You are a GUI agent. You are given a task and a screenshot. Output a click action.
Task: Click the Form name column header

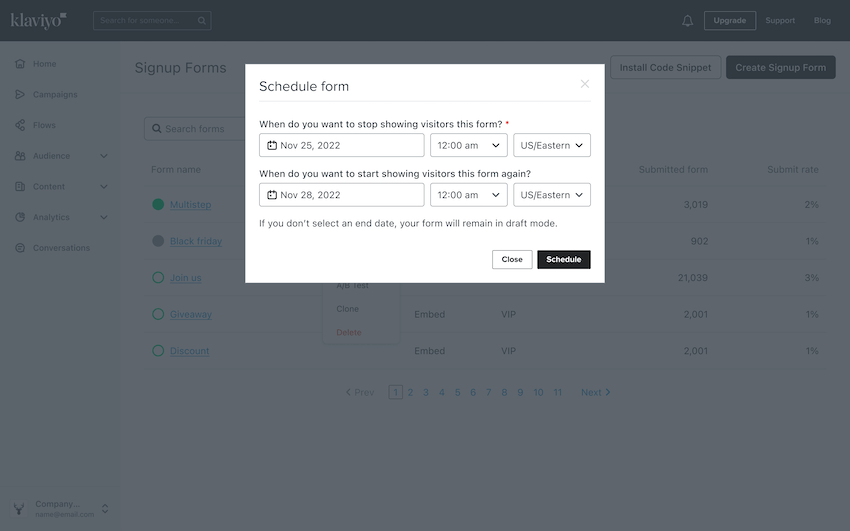tap(176, 170)
